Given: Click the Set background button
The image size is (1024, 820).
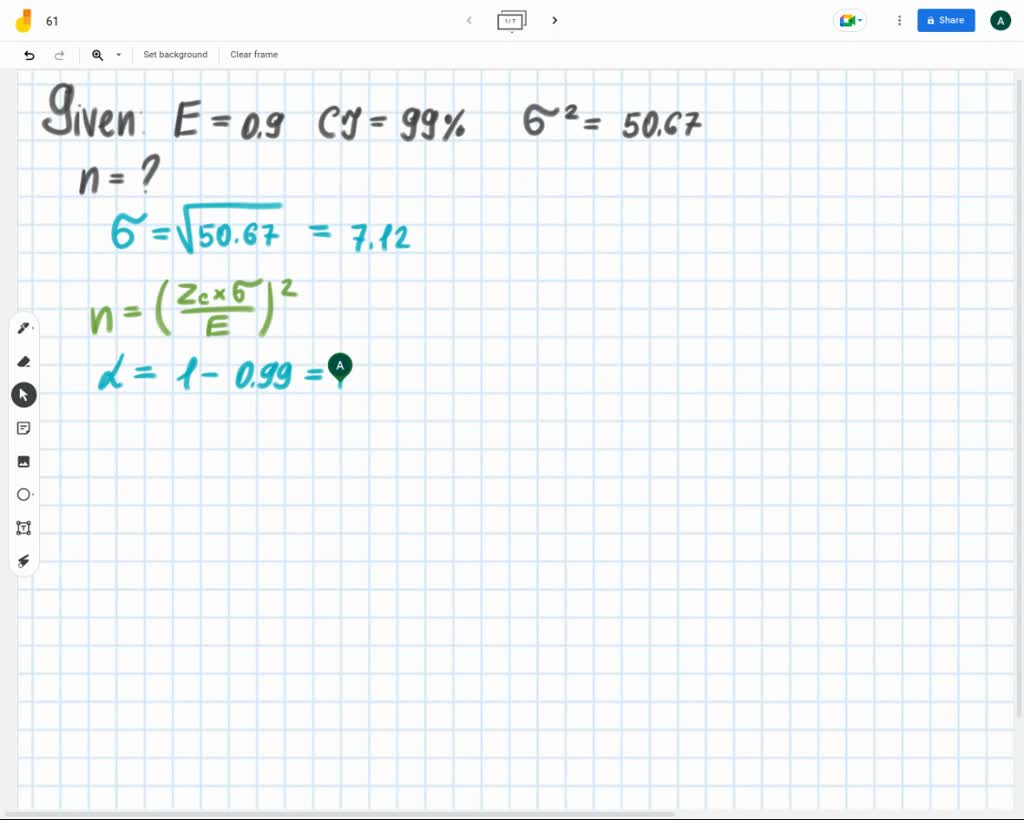Looking at the screenshot, I should pyautogui.click(x=175, y=55).
